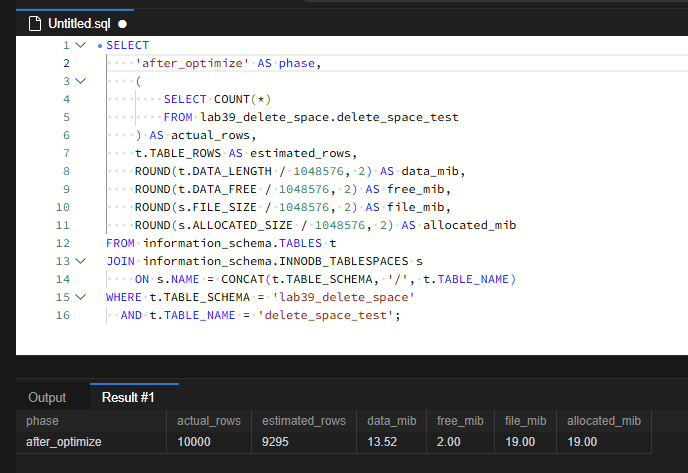Place cursor on 'after_optimize' string literal
Viewport: 688px width, 473px height.
192,63
